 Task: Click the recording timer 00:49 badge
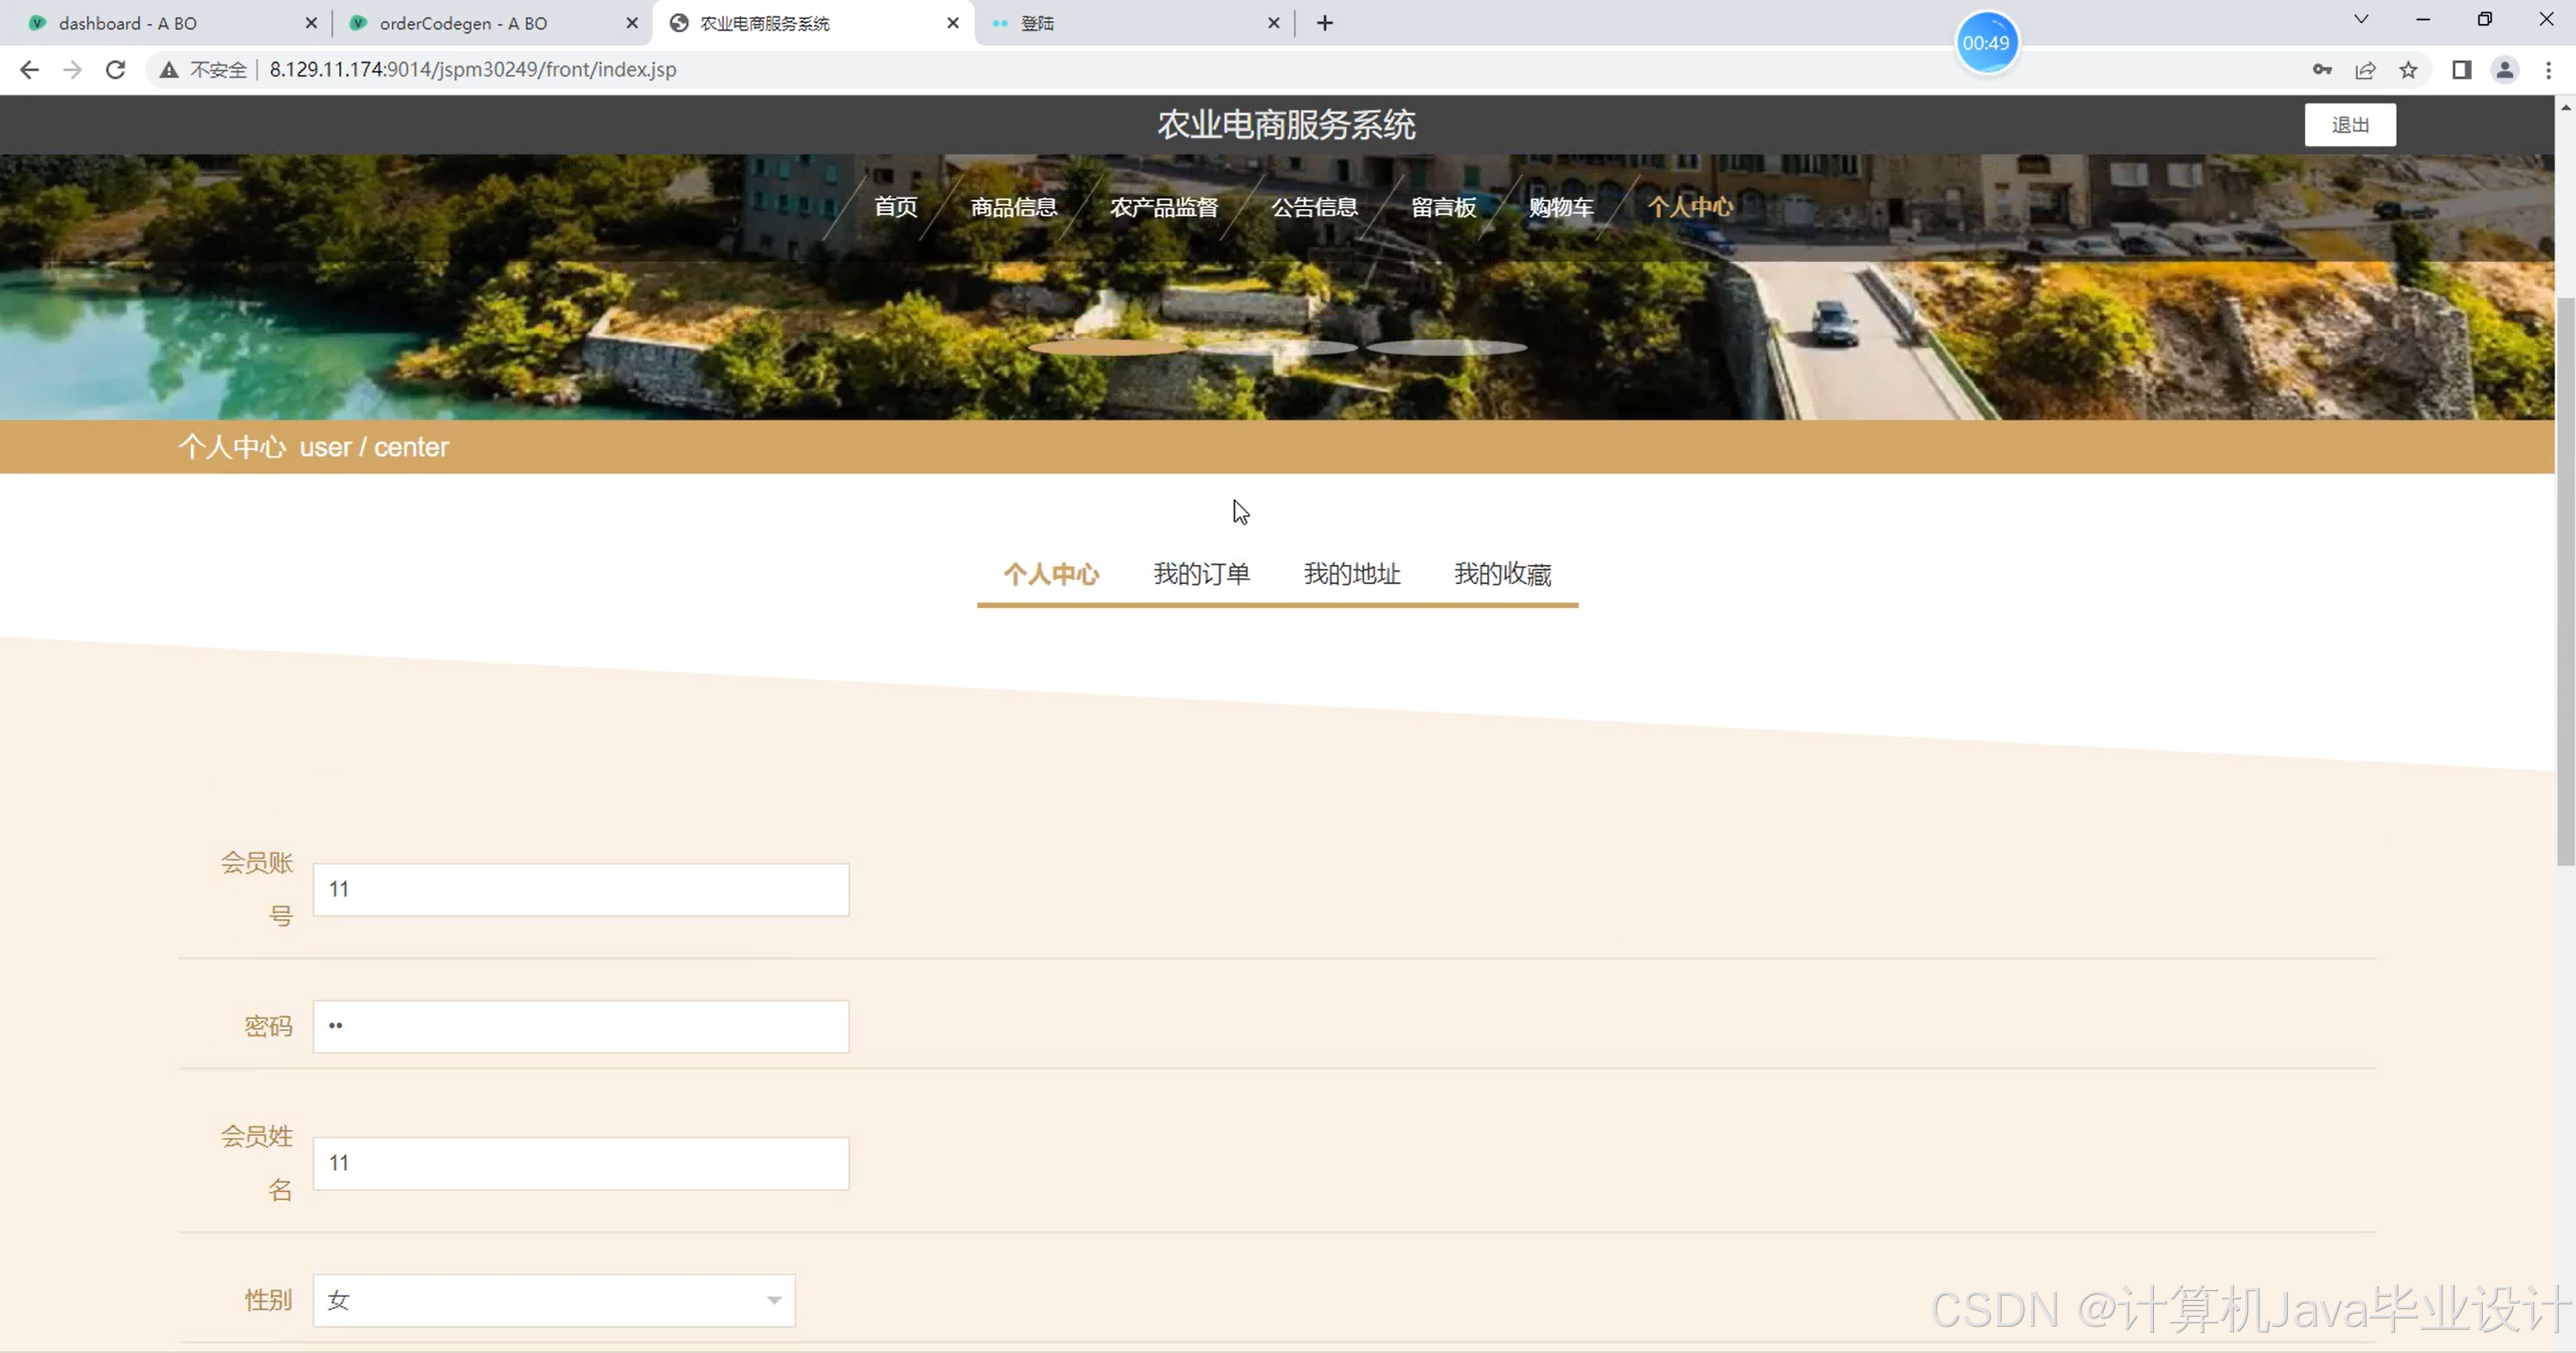pos(1986,43)
